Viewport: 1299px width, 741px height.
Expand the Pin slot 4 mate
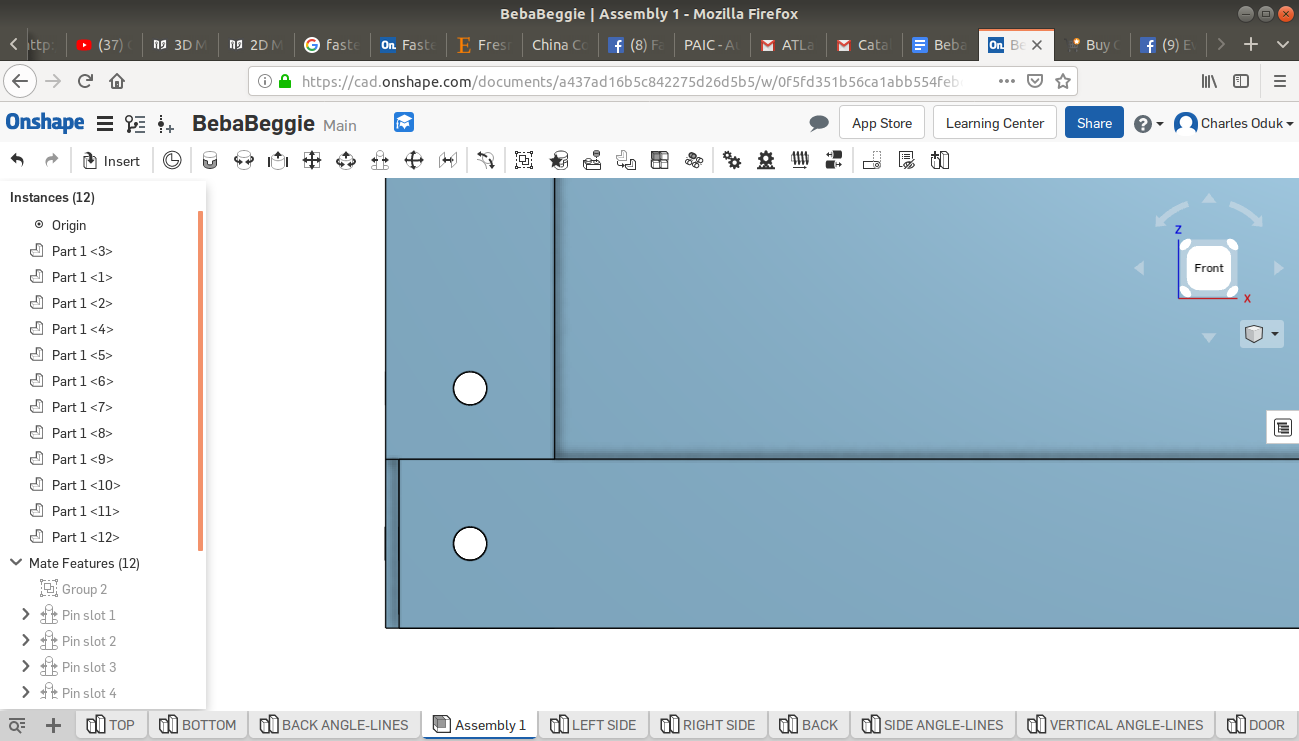26,693
